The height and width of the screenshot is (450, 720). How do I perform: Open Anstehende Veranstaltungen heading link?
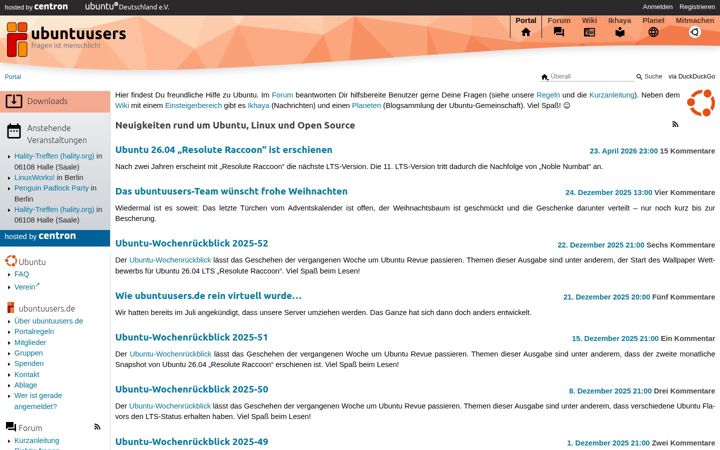[57, 134]
